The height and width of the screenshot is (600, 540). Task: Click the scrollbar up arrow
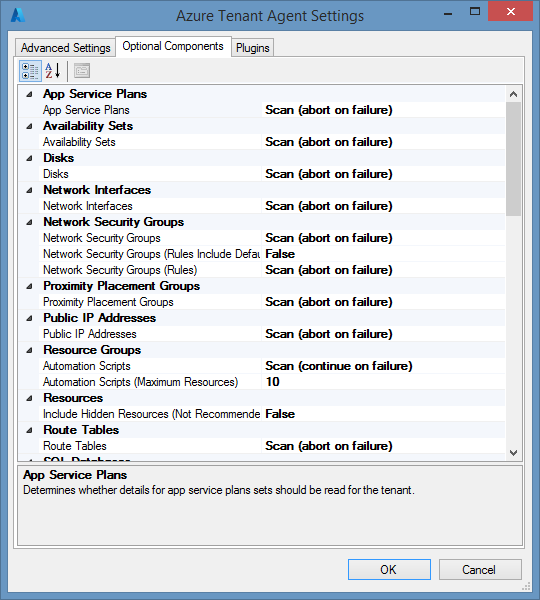click(x=514, y=94)
